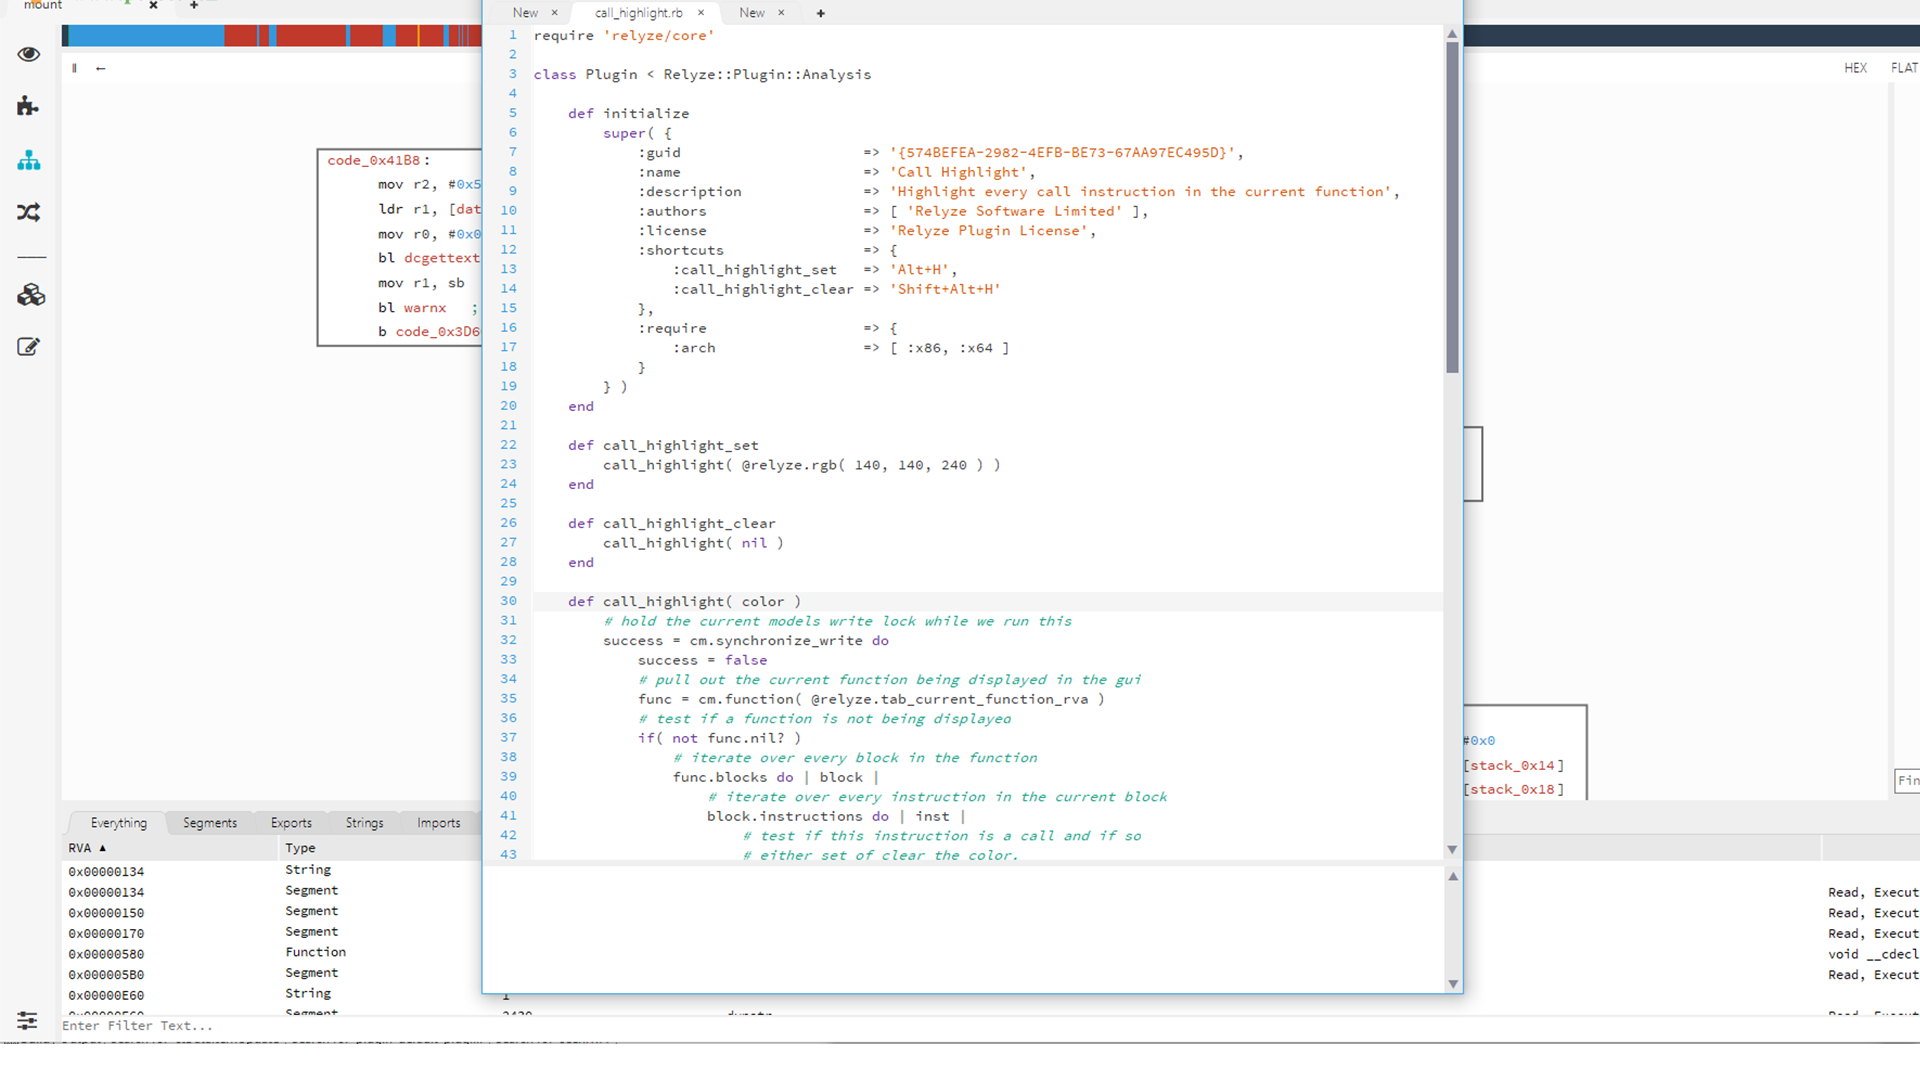The height and width of the screenshot is (1080, 1920).
Task: Close the New tab right of call_highlight.rb
Action: click(x=781, y=13)
